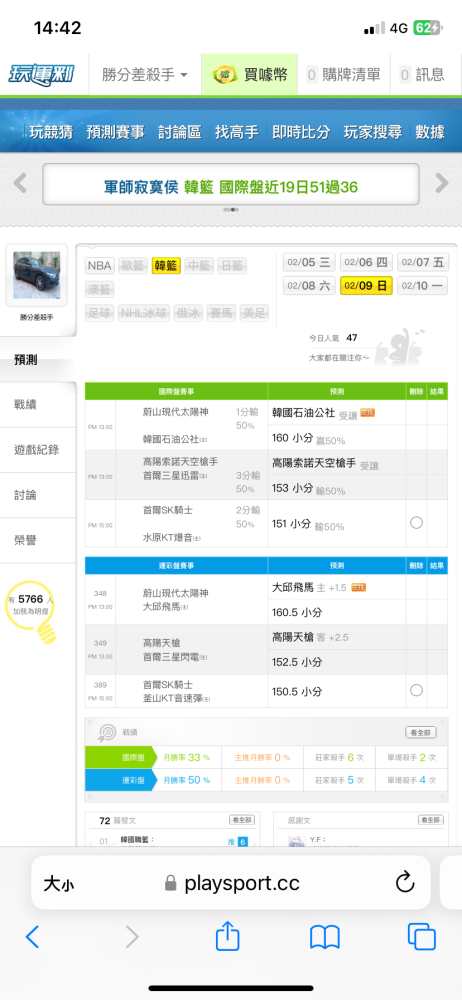Select the 日籃 league filter
The image size is (462, 1000).
point(232,266)
